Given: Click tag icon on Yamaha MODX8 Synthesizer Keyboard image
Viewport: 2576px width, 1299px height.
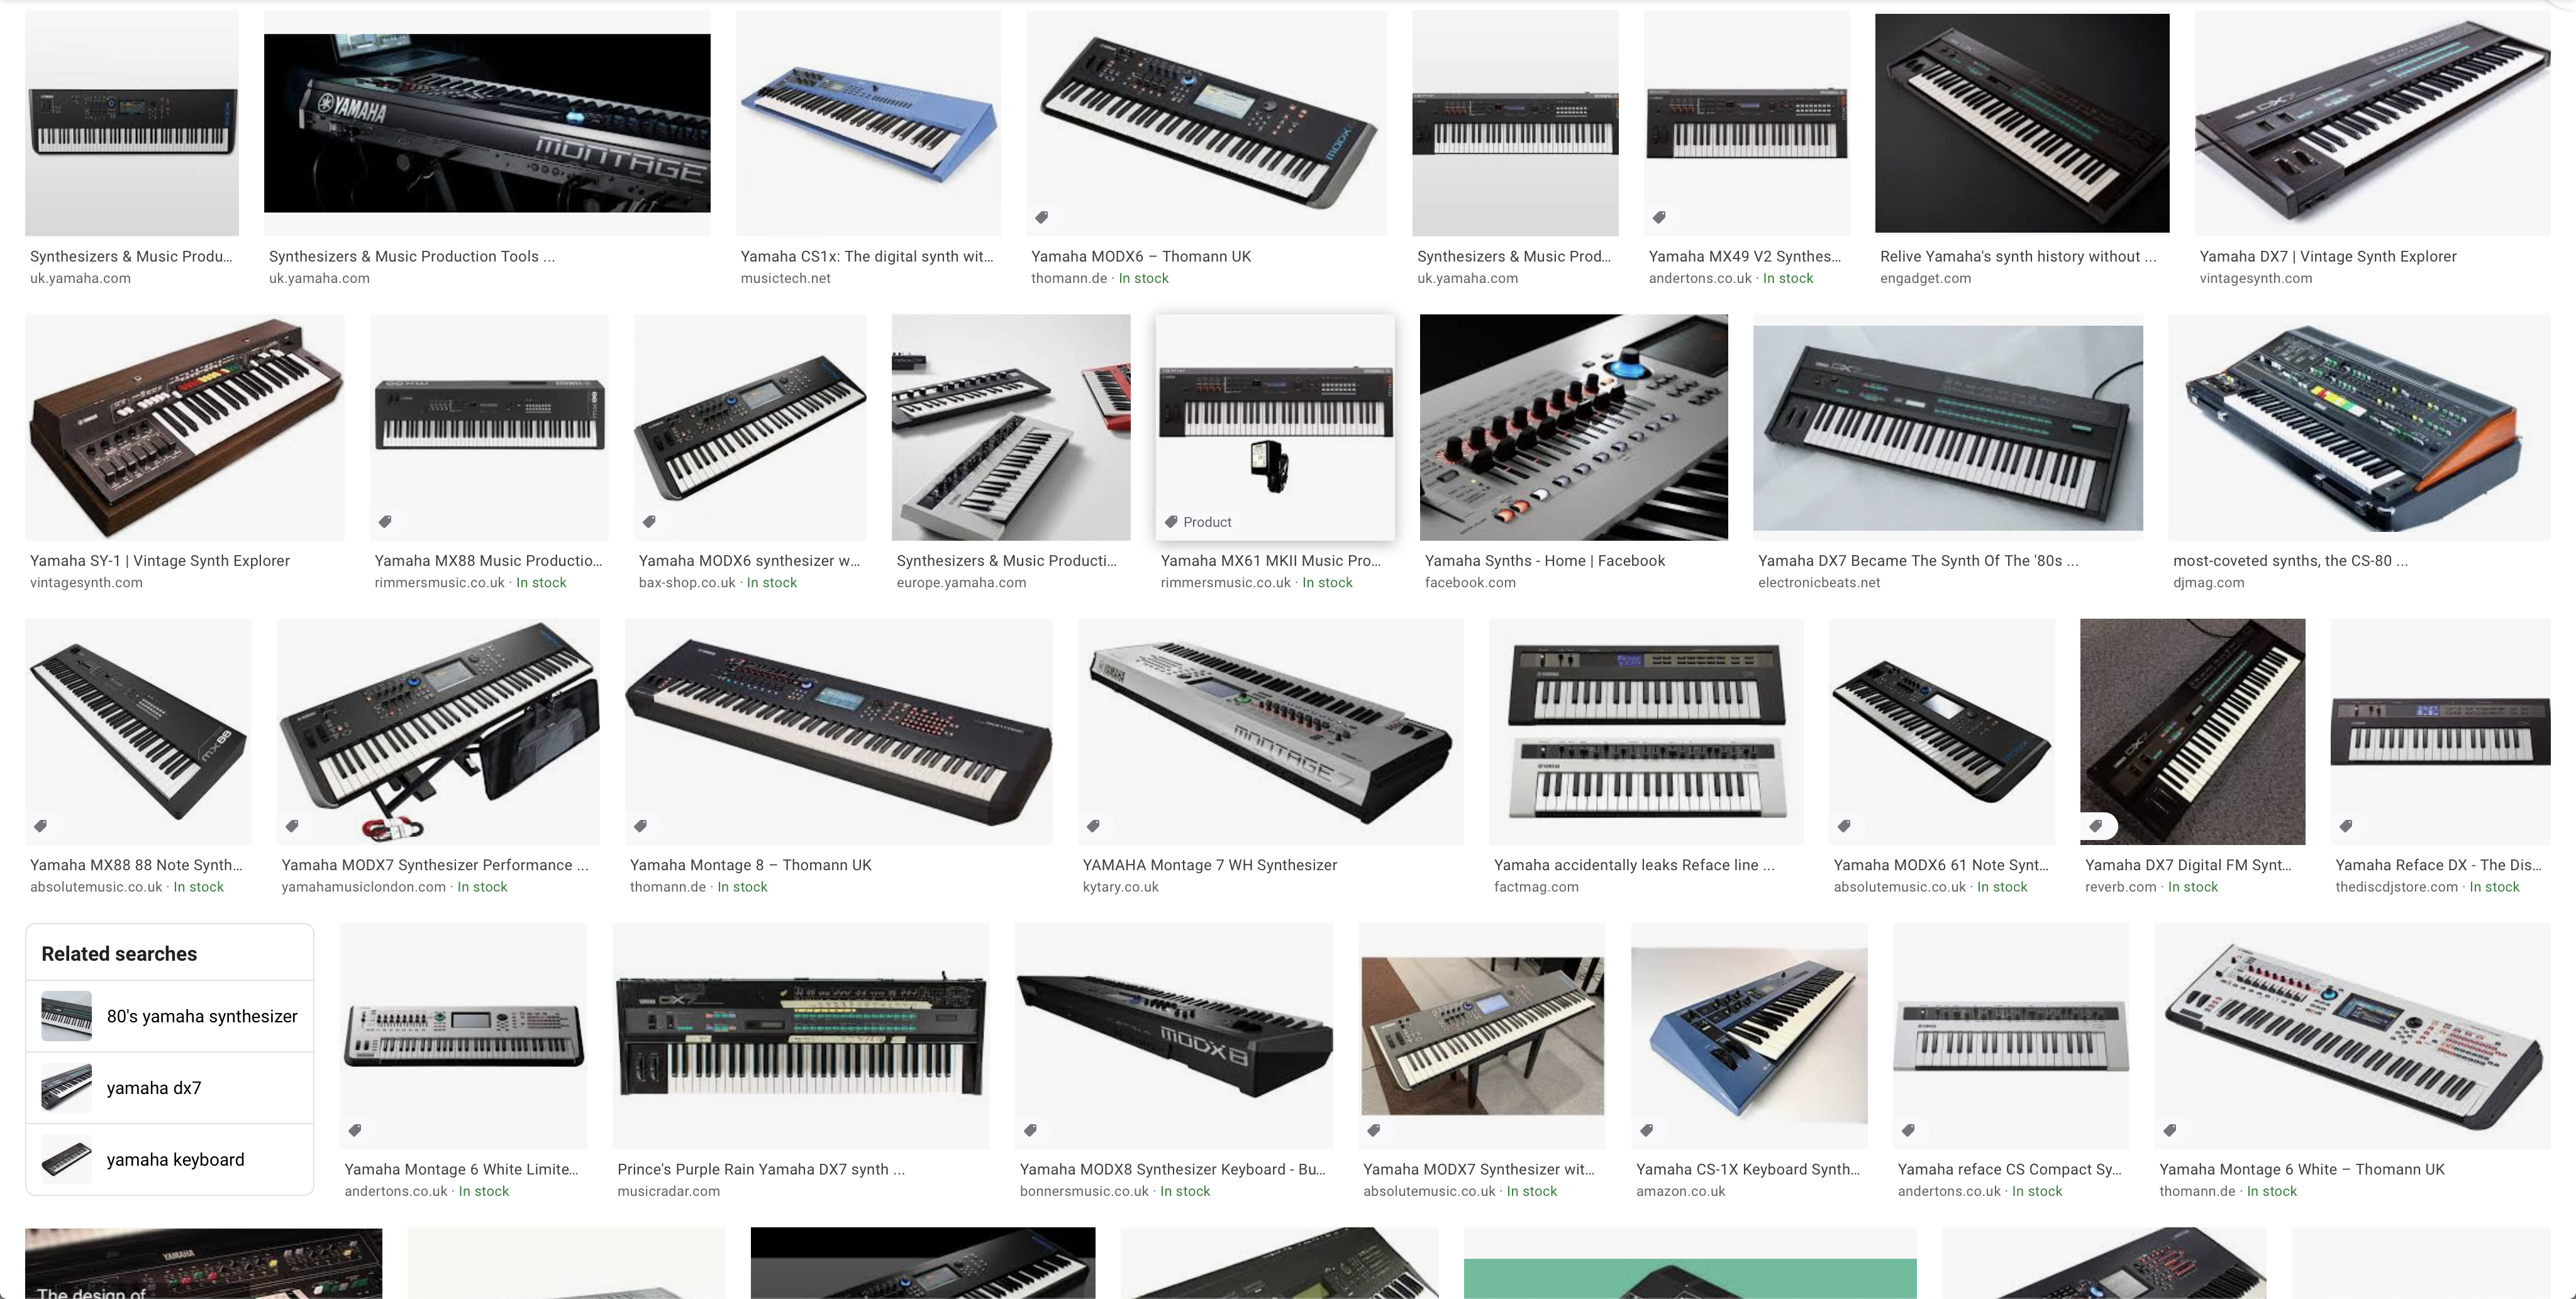Looking at the screenshot, I should [1031, 1130].
